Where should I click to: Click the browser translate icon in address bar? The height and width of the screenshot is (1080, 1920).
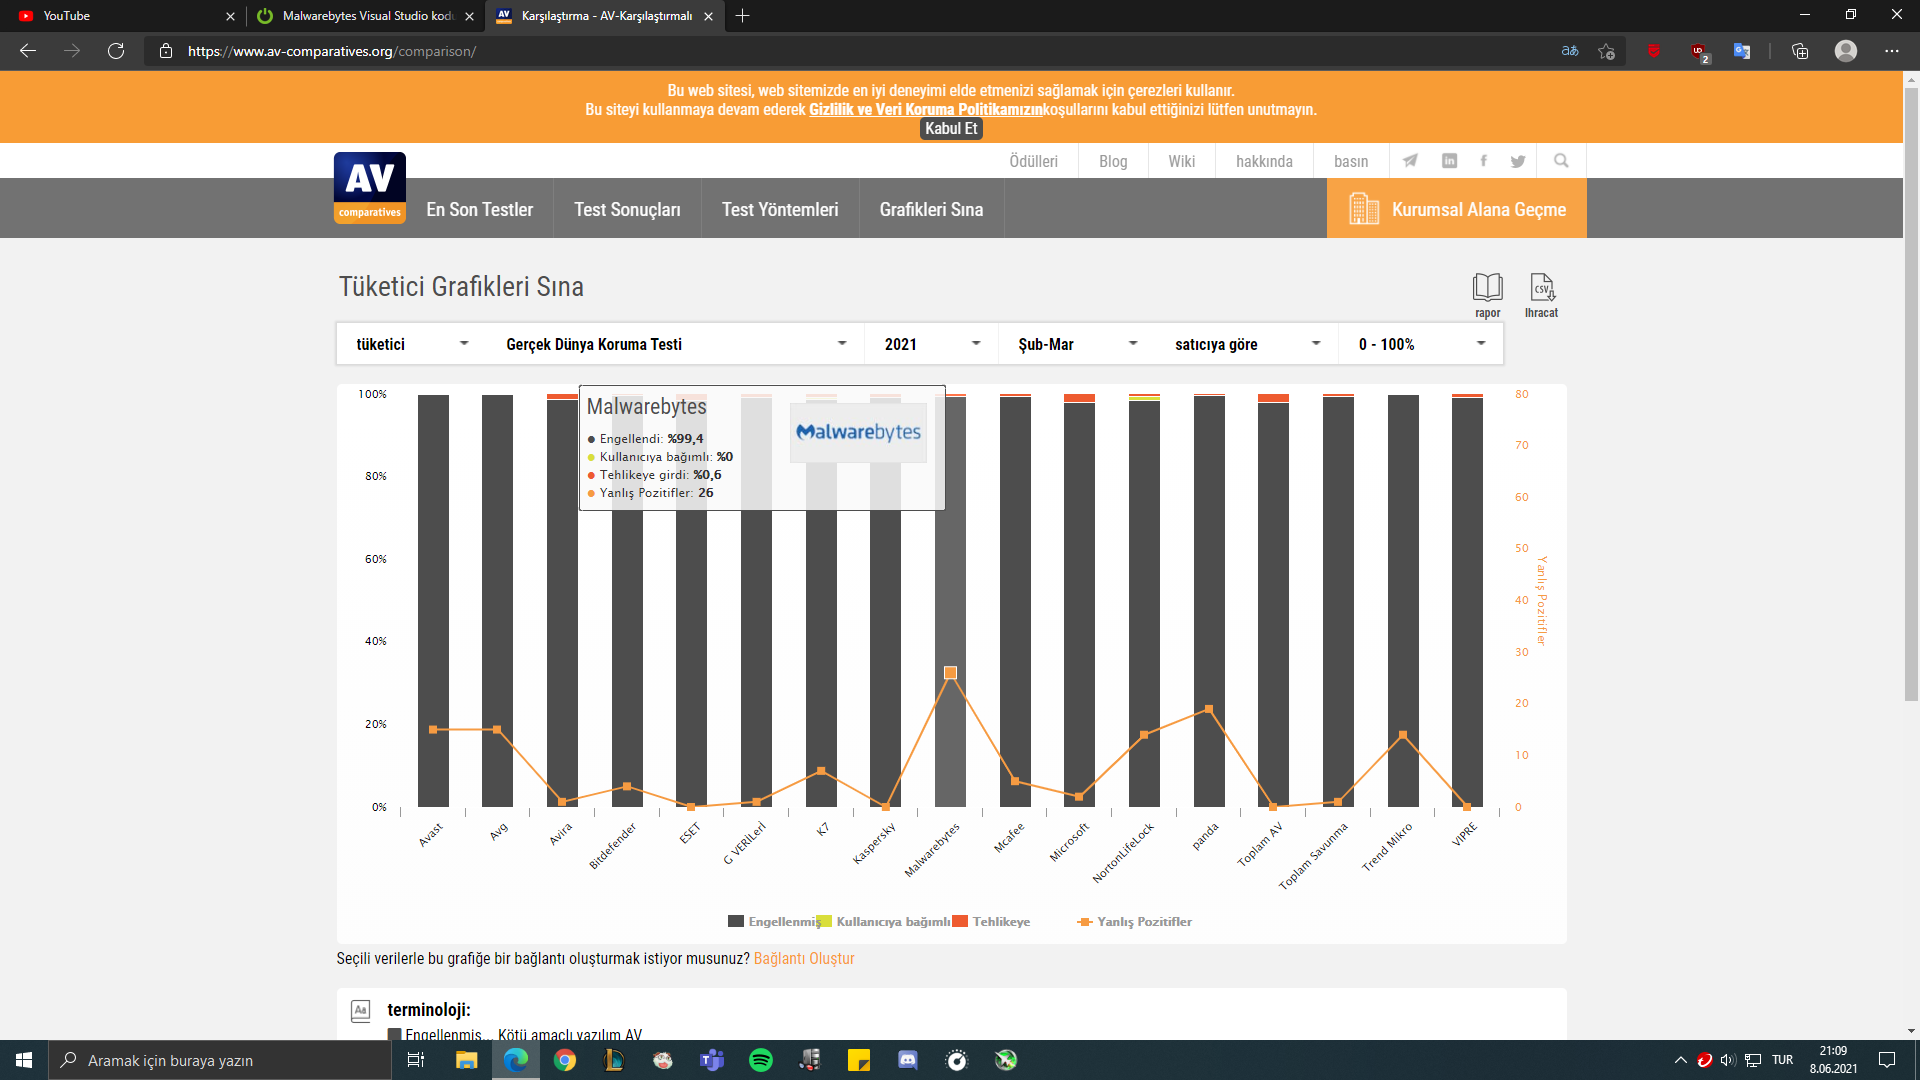[1570, 51]
